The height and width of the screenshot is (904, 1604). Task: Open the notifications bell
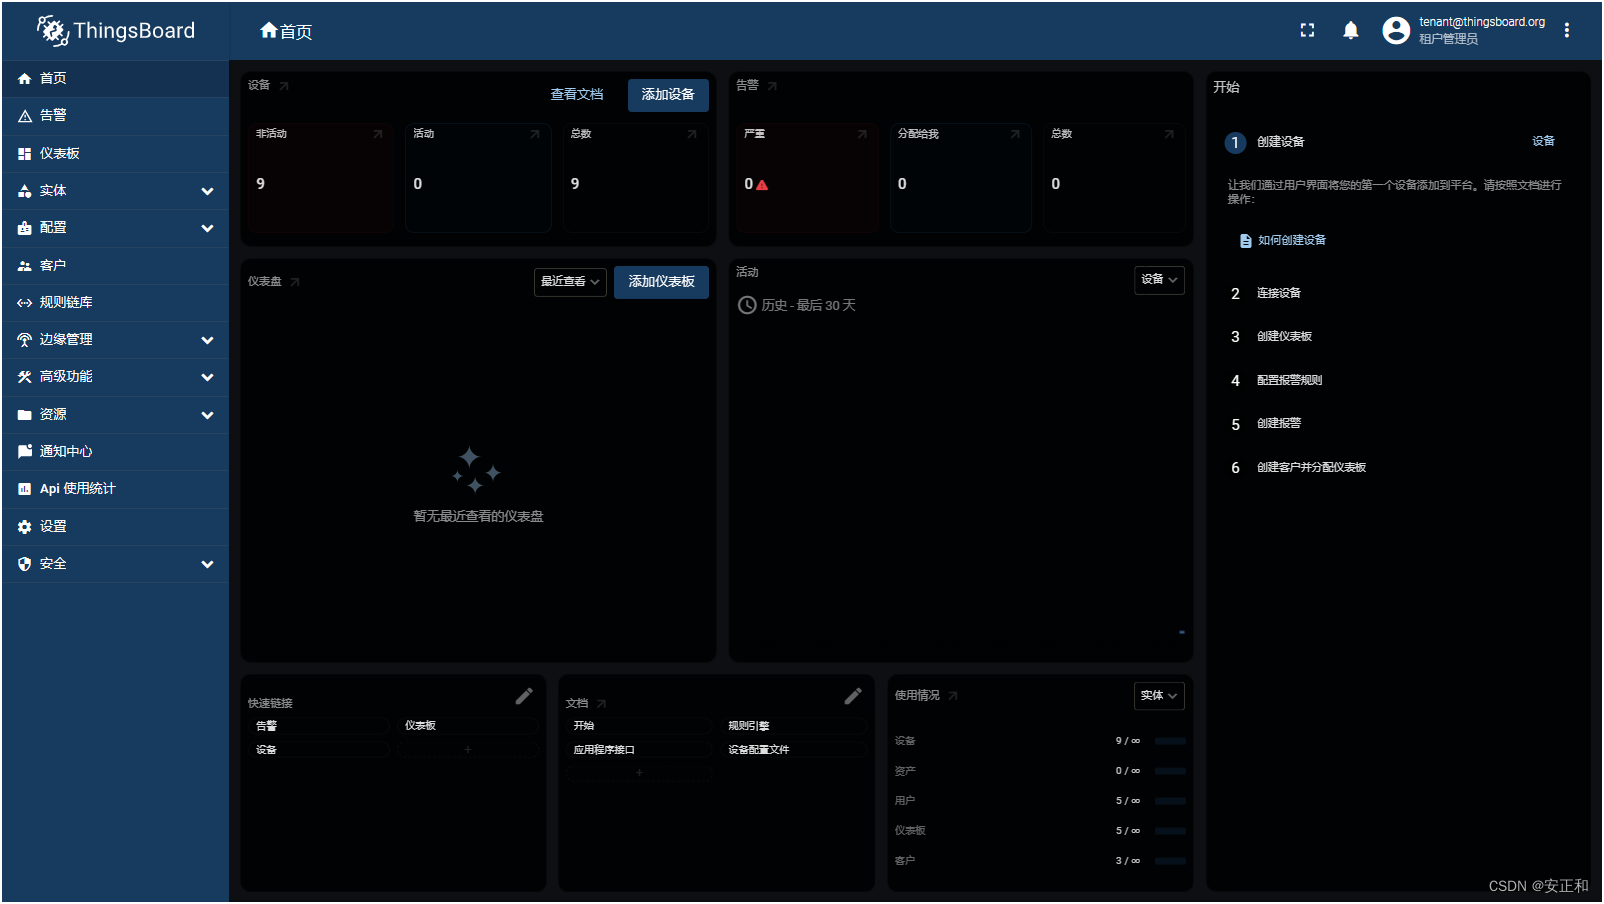1350,30
